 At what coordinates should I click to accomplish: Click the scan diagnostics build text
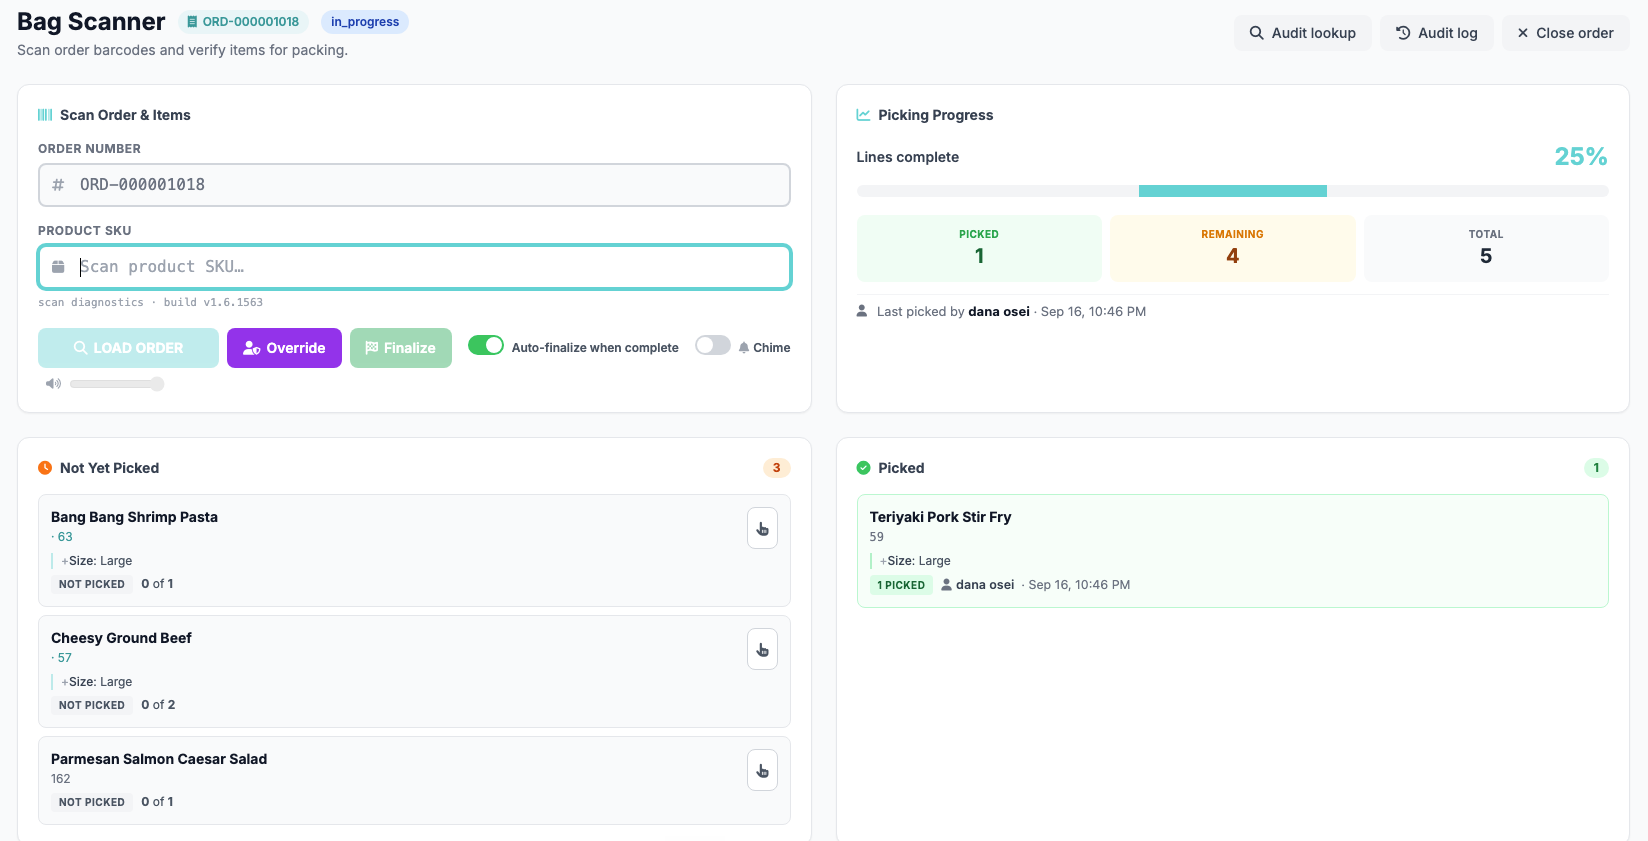(x=150, y=302)
